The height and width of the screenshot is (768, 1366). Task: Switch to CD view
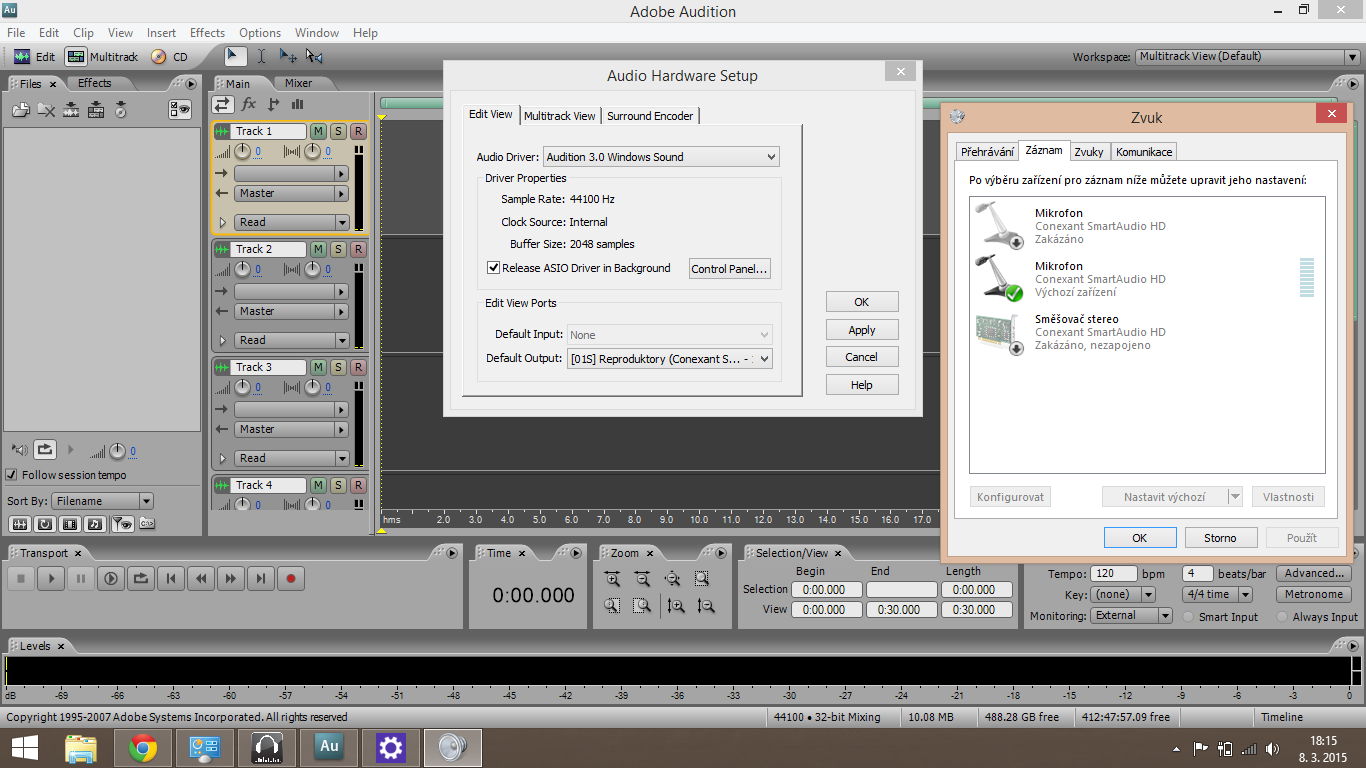pyautogui.click(x=169, y=57)
